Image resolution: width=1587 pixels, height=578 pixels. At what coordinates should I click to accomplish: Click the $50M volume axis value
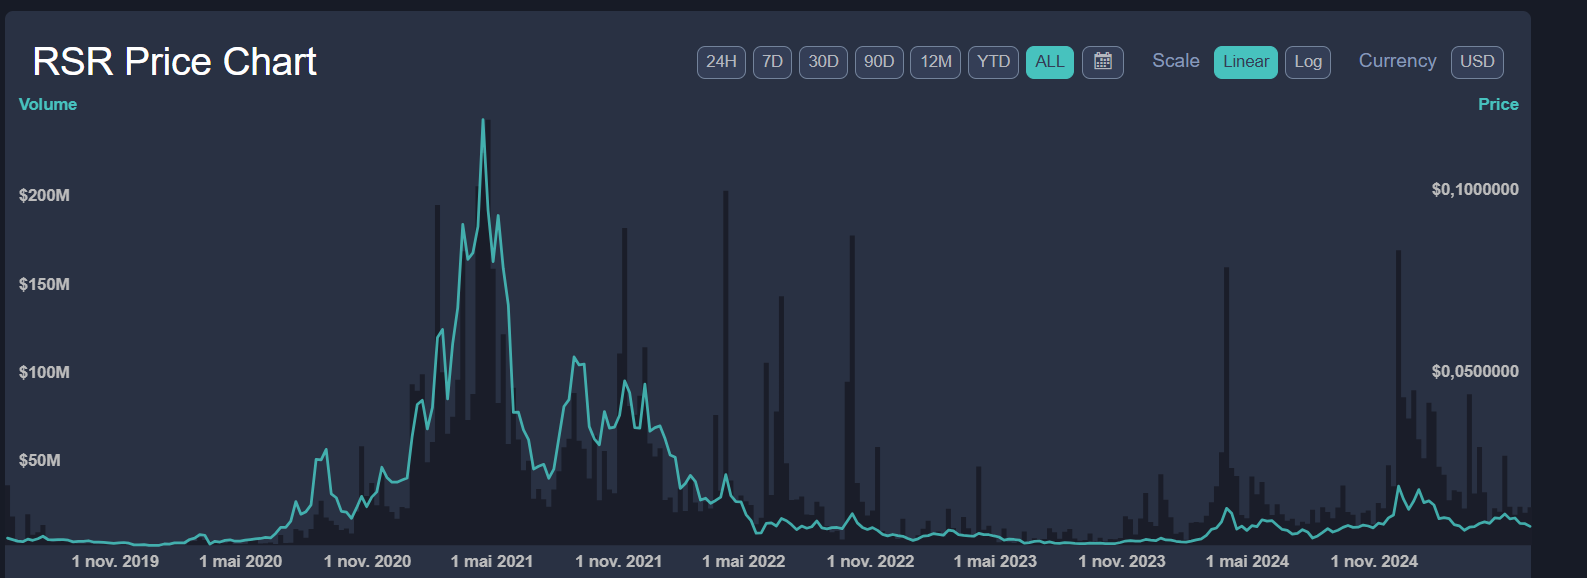click(x=40, y=460)
